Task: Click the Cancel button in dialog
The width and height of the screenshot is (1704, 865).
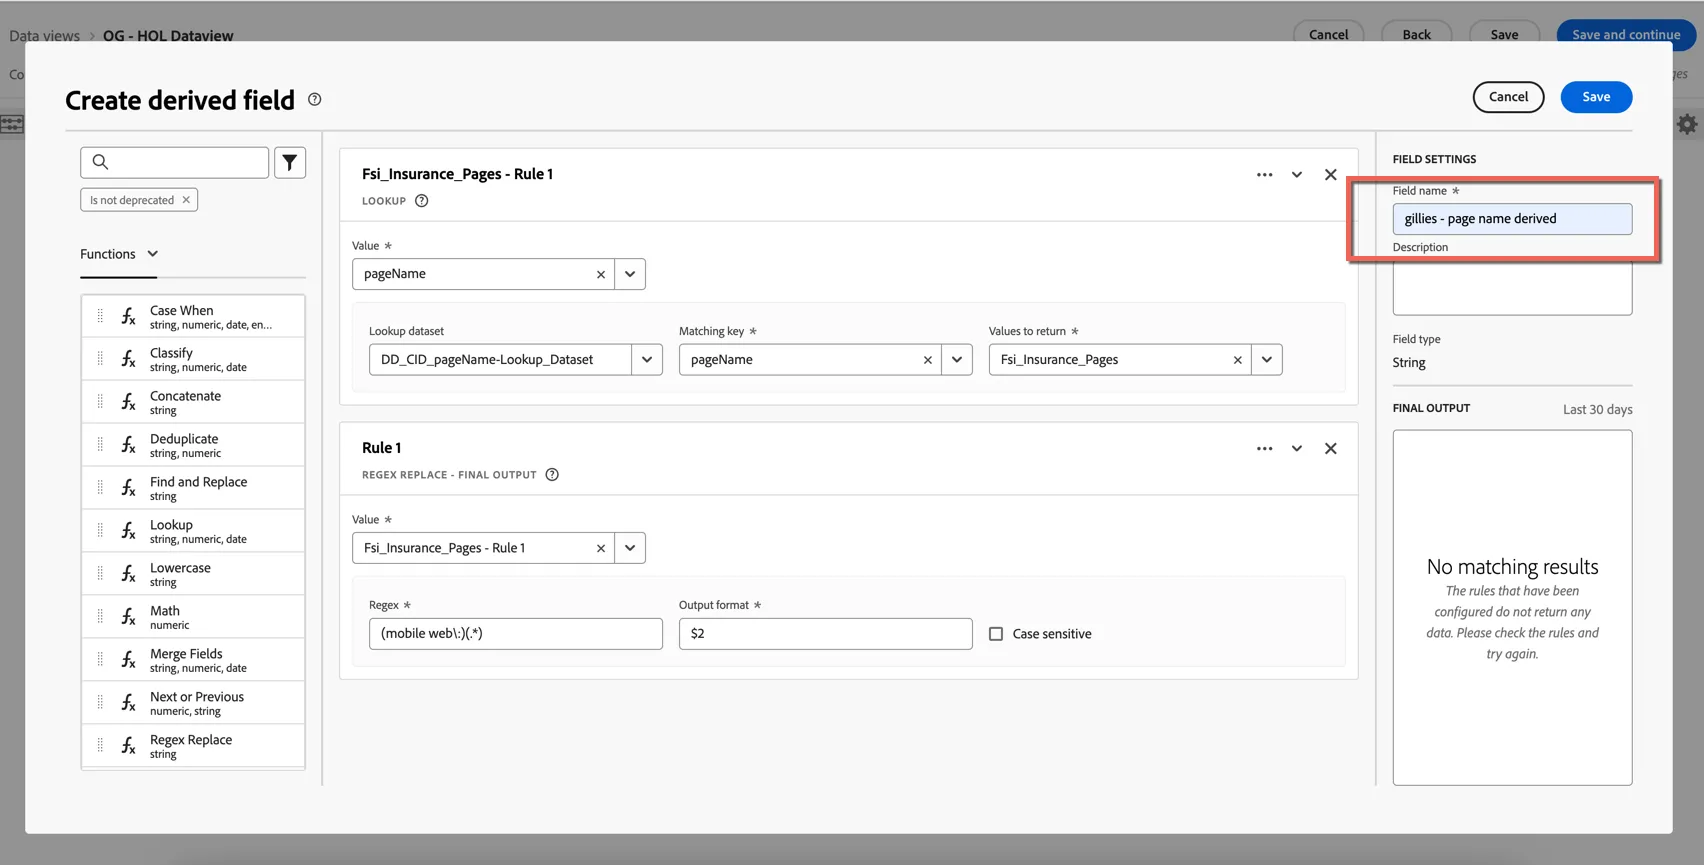Action: tap(1508, 97)
